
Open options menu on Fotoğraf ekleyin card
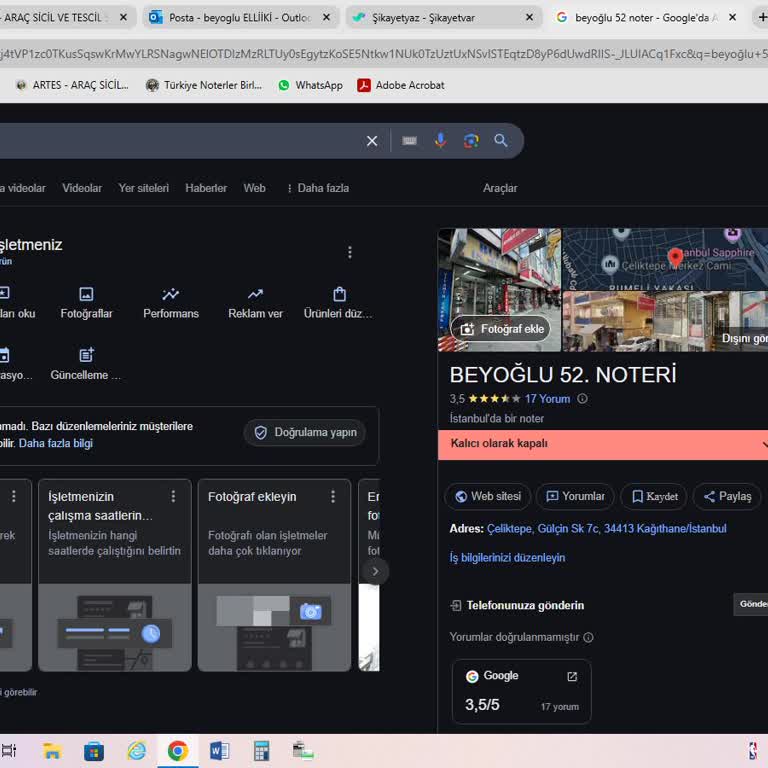(333, 497)
